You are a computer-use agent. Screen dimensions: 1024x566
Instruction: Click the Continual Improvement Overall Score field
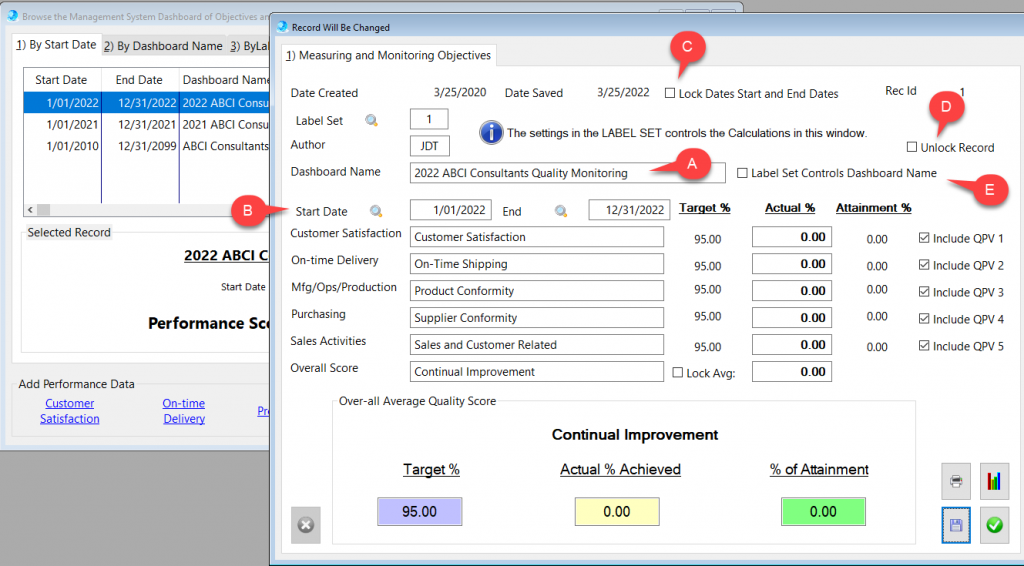[537, 371]
